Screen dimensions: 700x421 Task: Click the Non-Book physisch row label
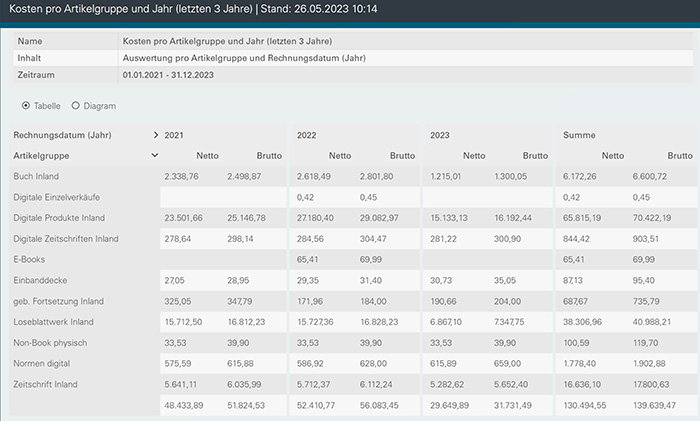[x=51, y=342]
